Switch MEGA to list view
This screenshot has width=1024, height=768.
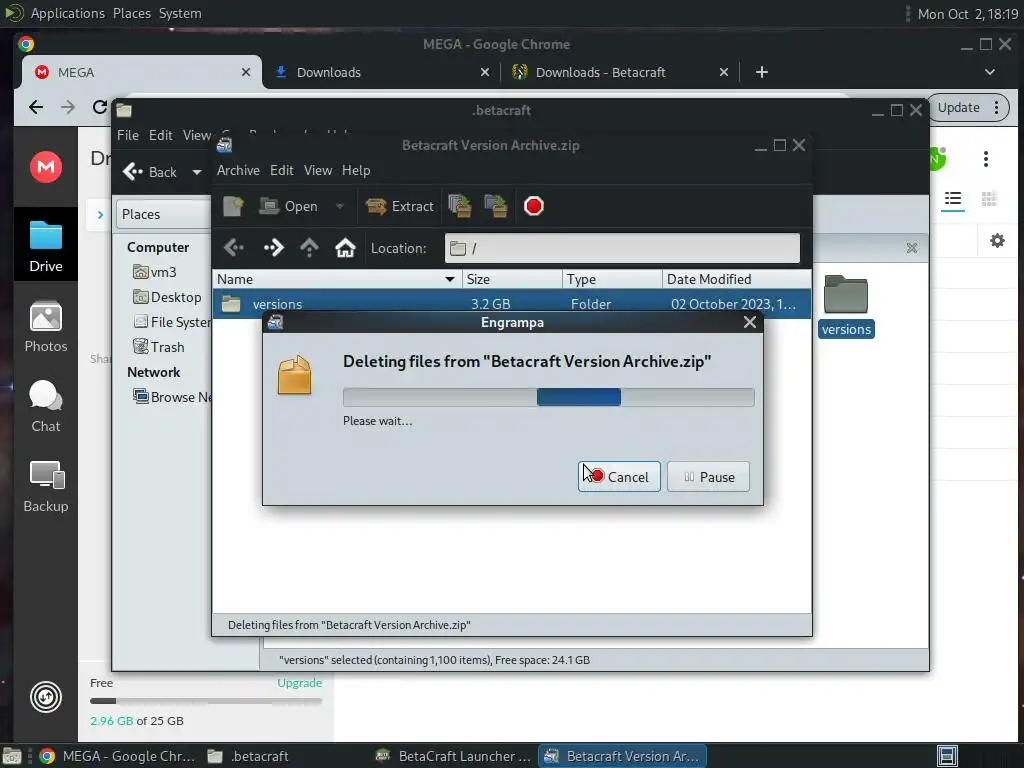(953, 199)
